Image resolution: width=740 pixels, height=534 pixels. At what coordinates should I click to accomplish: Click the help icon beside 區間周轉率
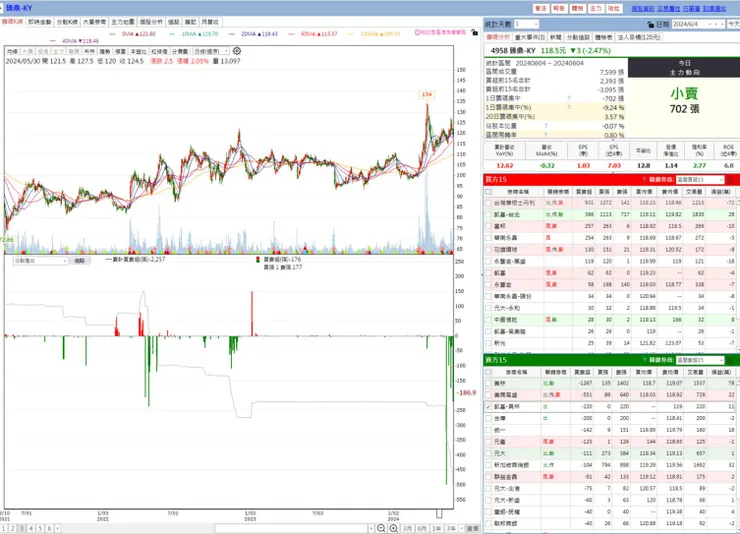pyautogui.click(x=546, y=135)
